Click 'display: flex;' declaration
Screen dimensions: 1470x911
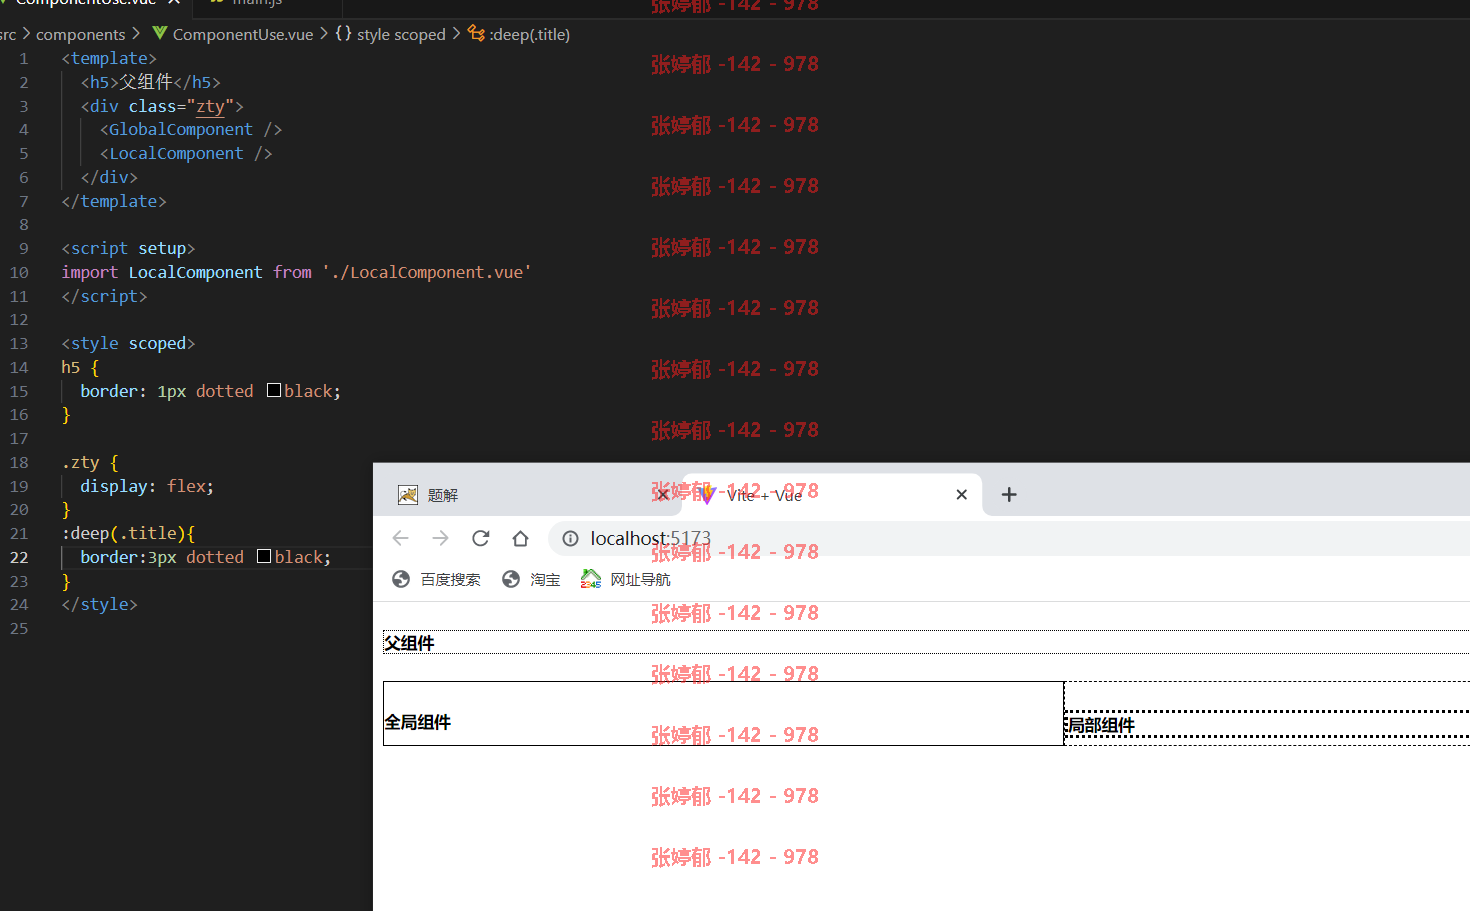click(147, 486)
